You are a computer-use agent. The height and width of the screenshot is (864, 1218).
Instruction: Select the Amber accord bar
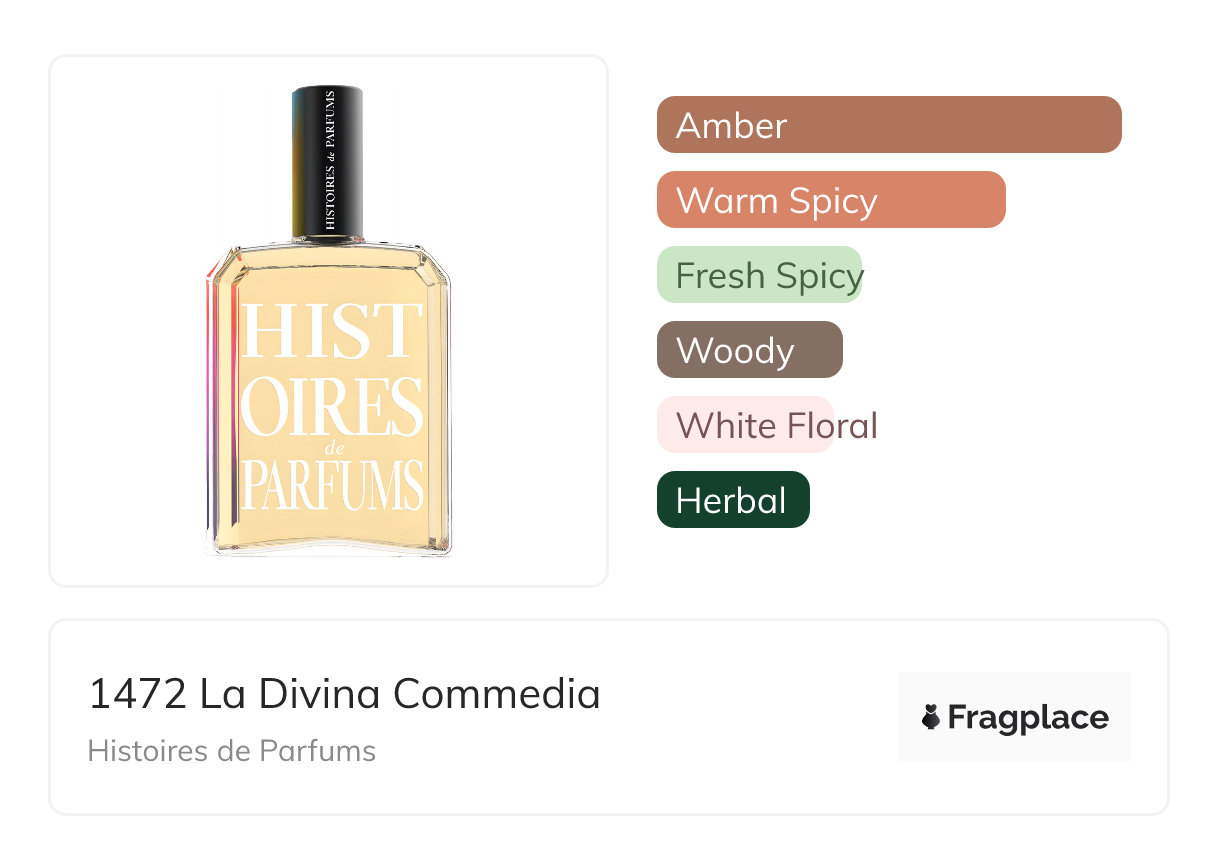(888, 125)
